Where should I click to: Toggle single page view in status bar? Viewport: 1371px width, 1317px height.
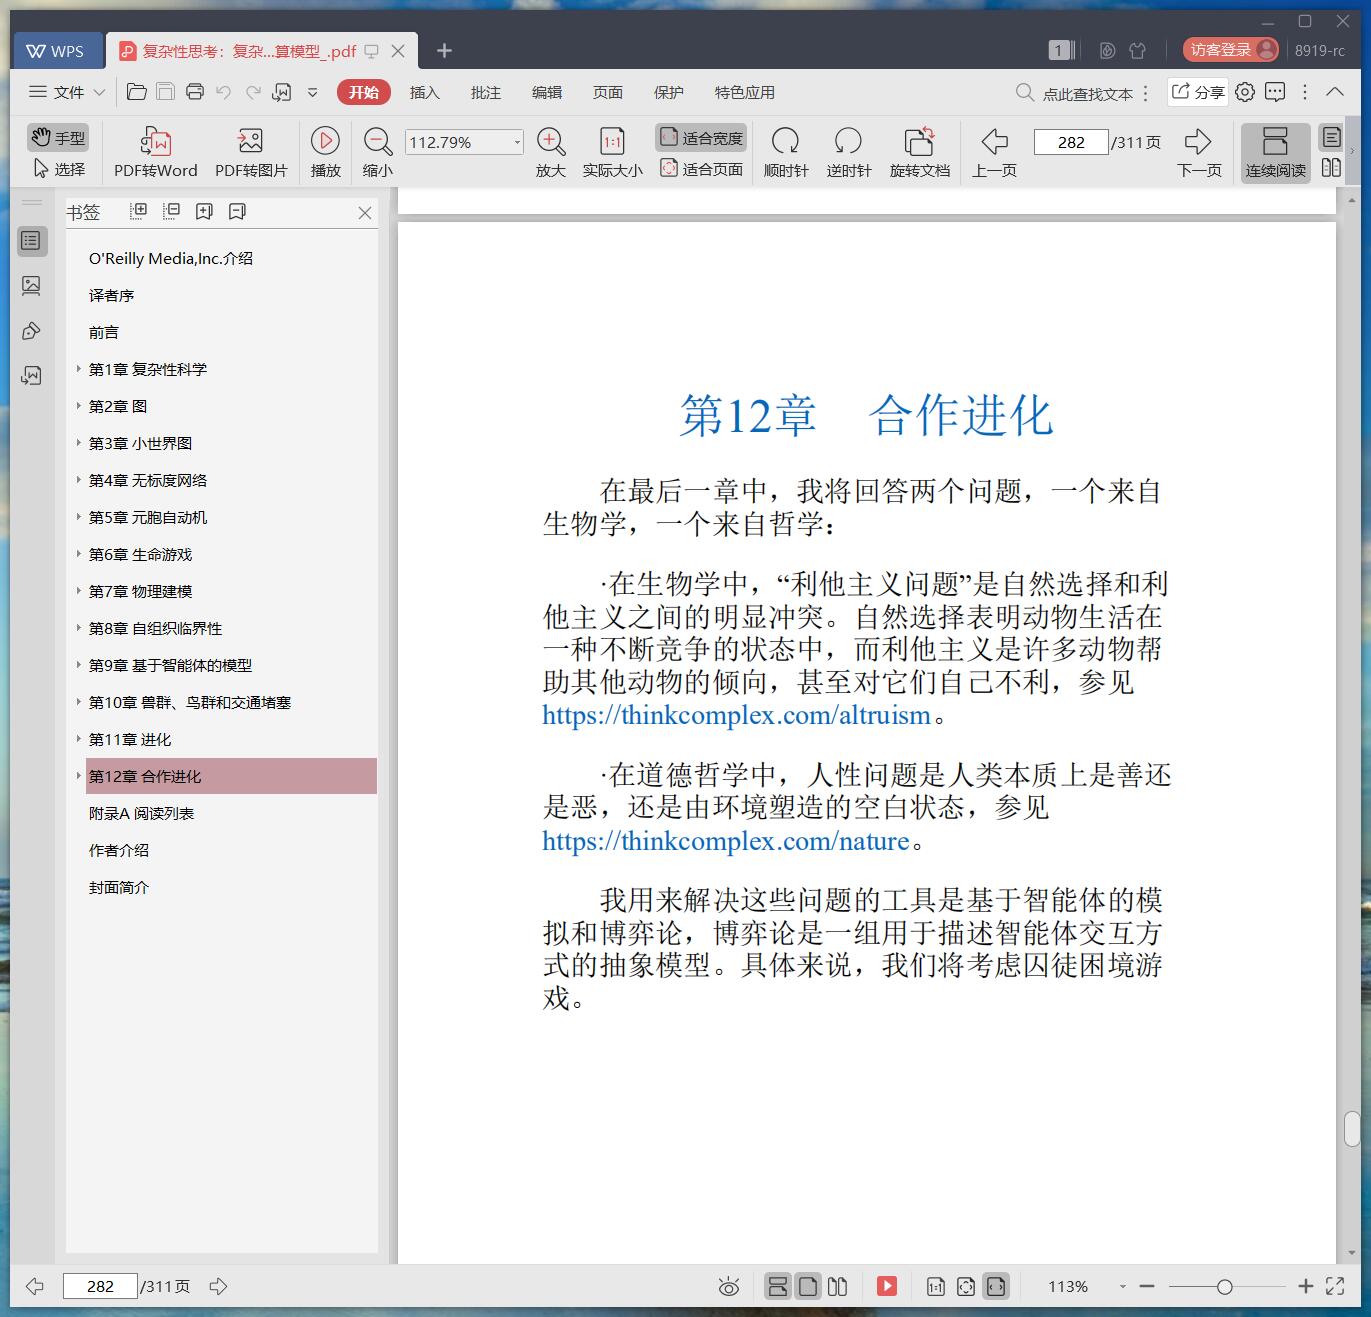pyautogui.click(x=808, y=1286)
